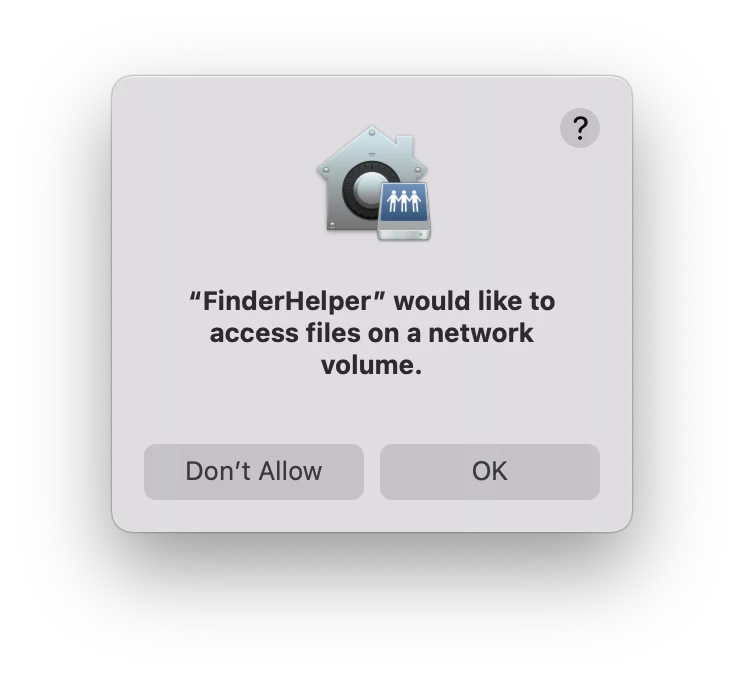Select the safe dial on the house icon

tap(365, 188)
